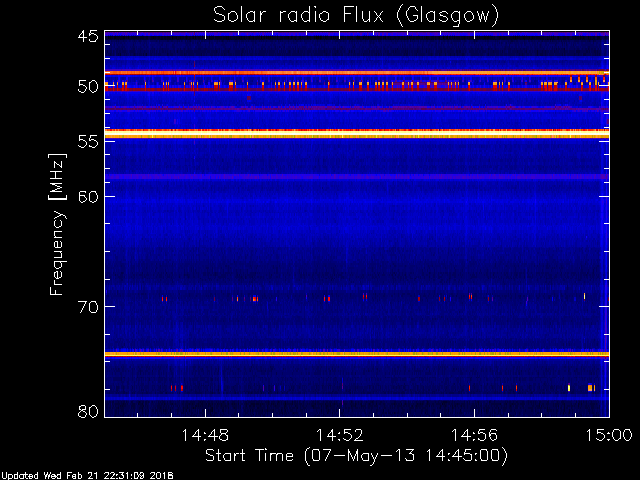Viewport: 640px width, 480px height.
Task: Click the Start Time (07-May-13 14:45:00) label
Action: [x=356, y=456]
